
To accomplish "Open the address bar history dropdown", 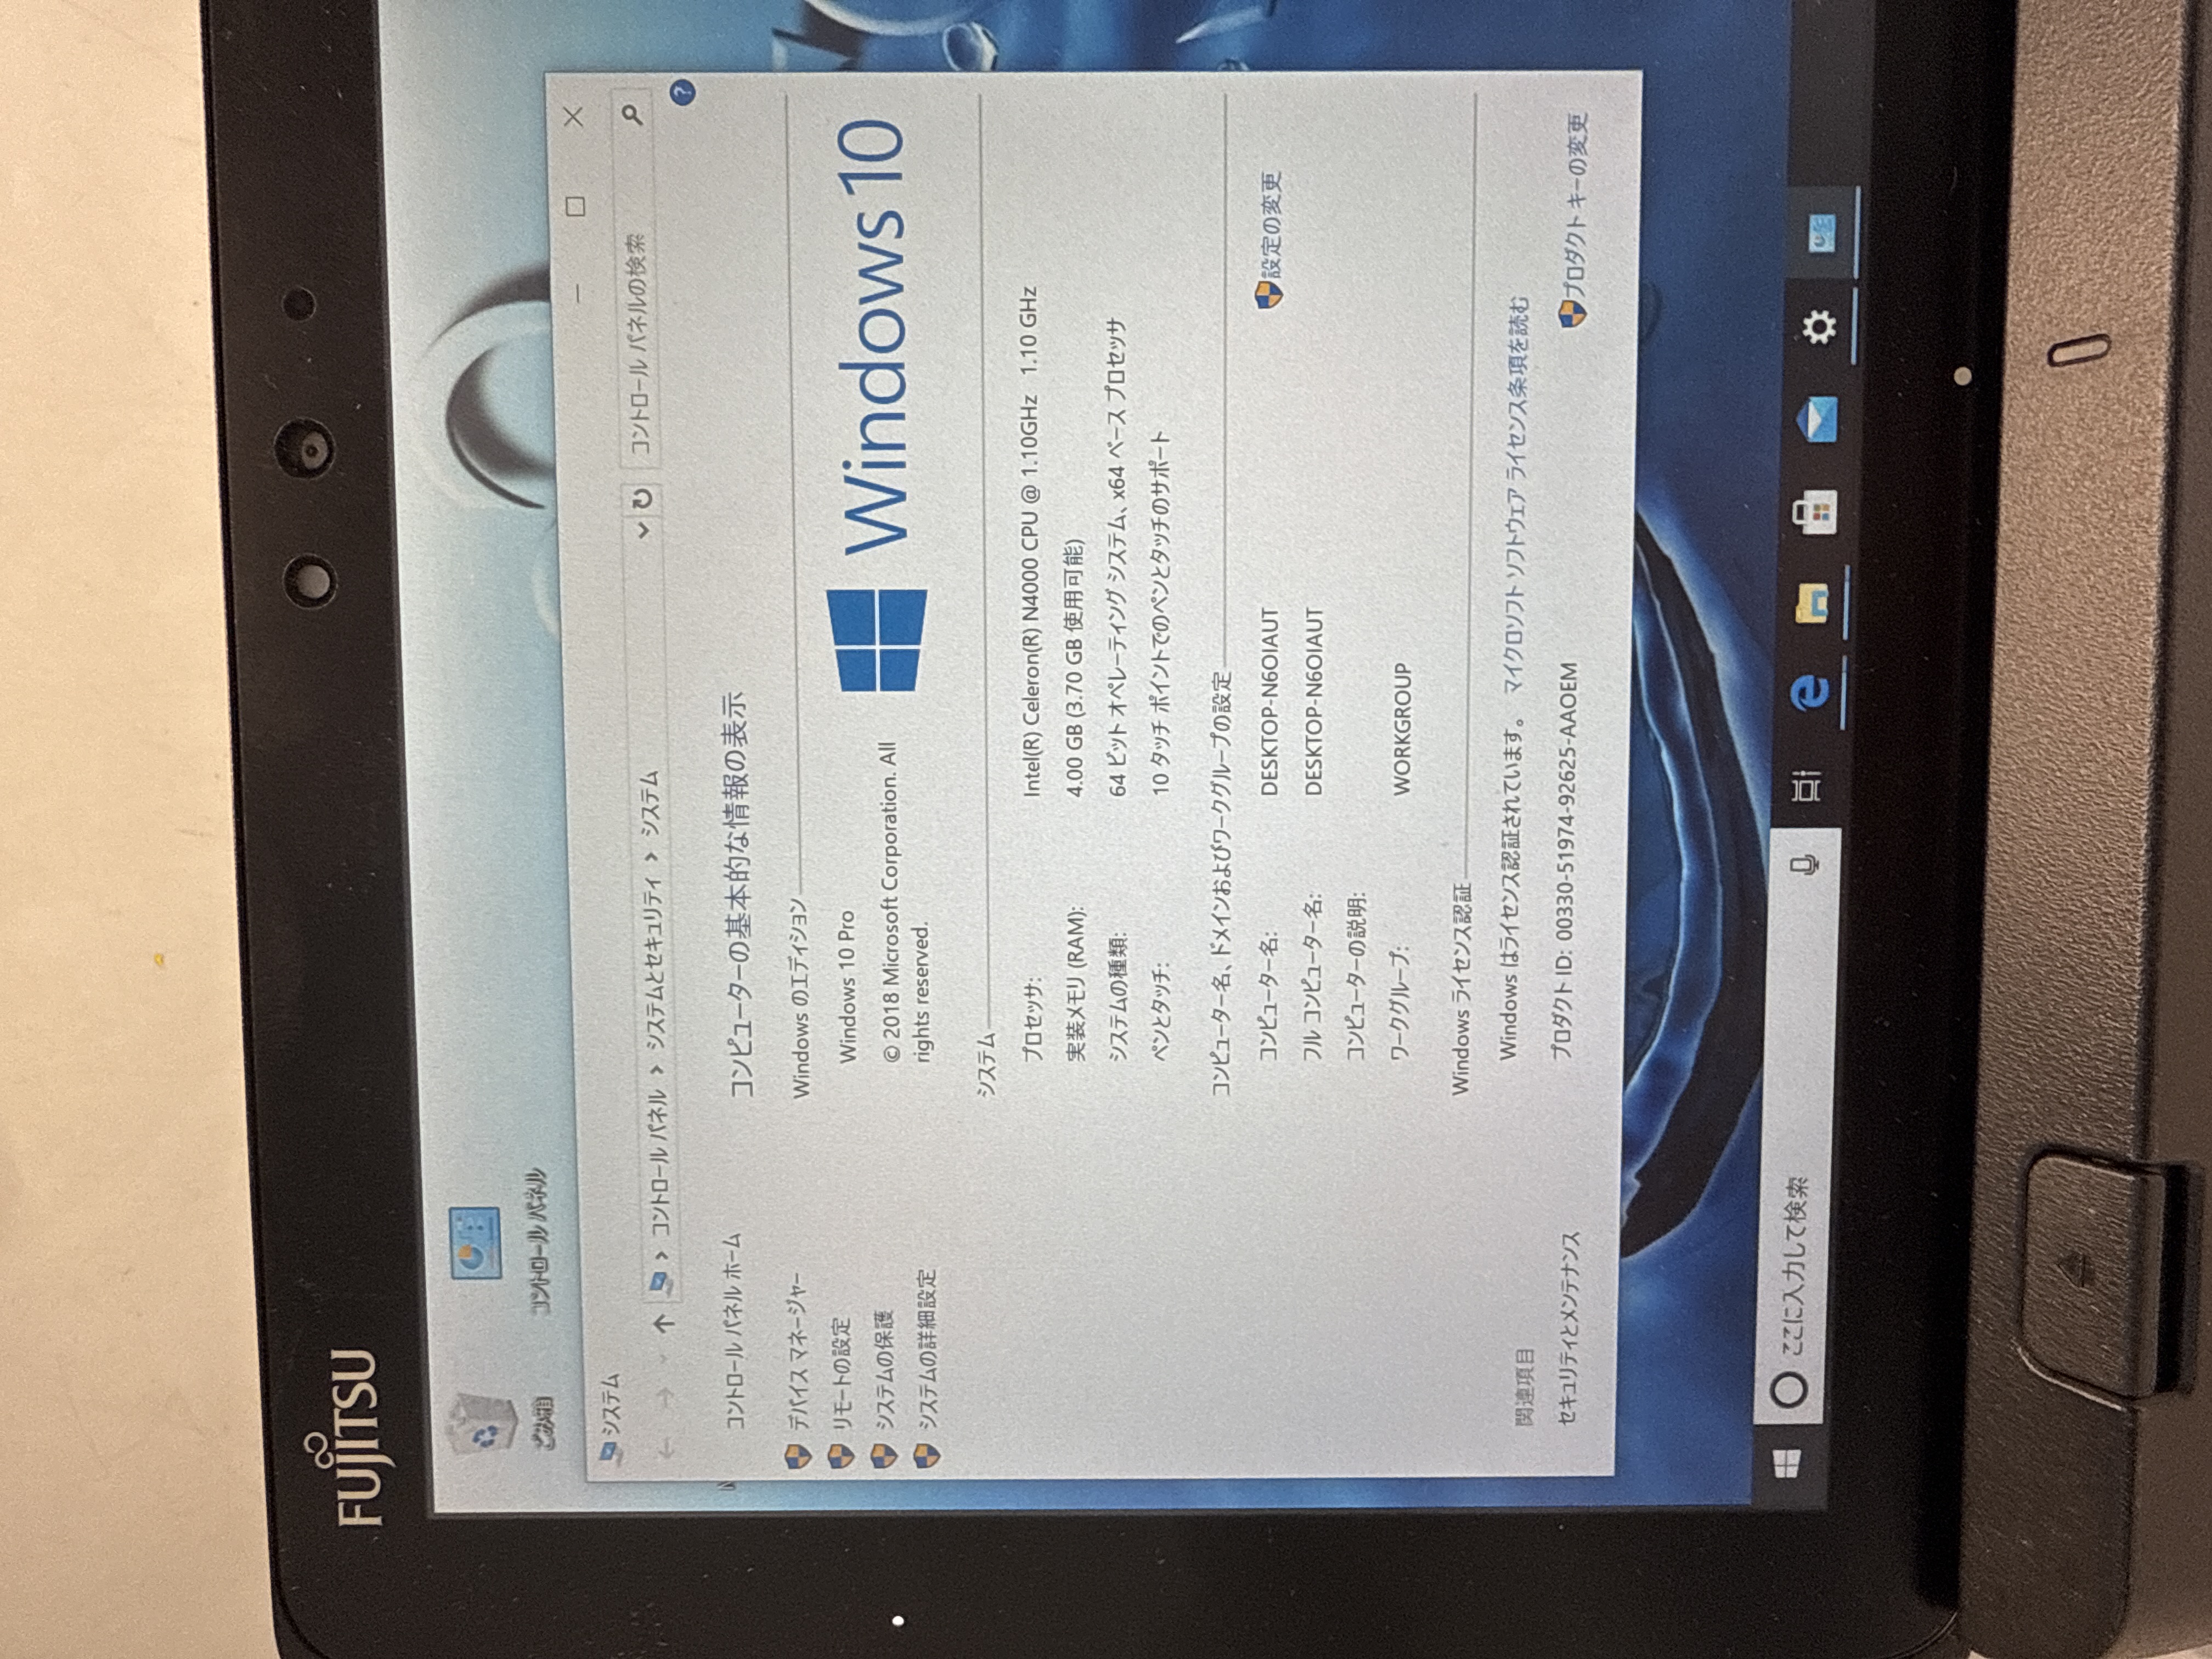I will click(x=644, y=530).
